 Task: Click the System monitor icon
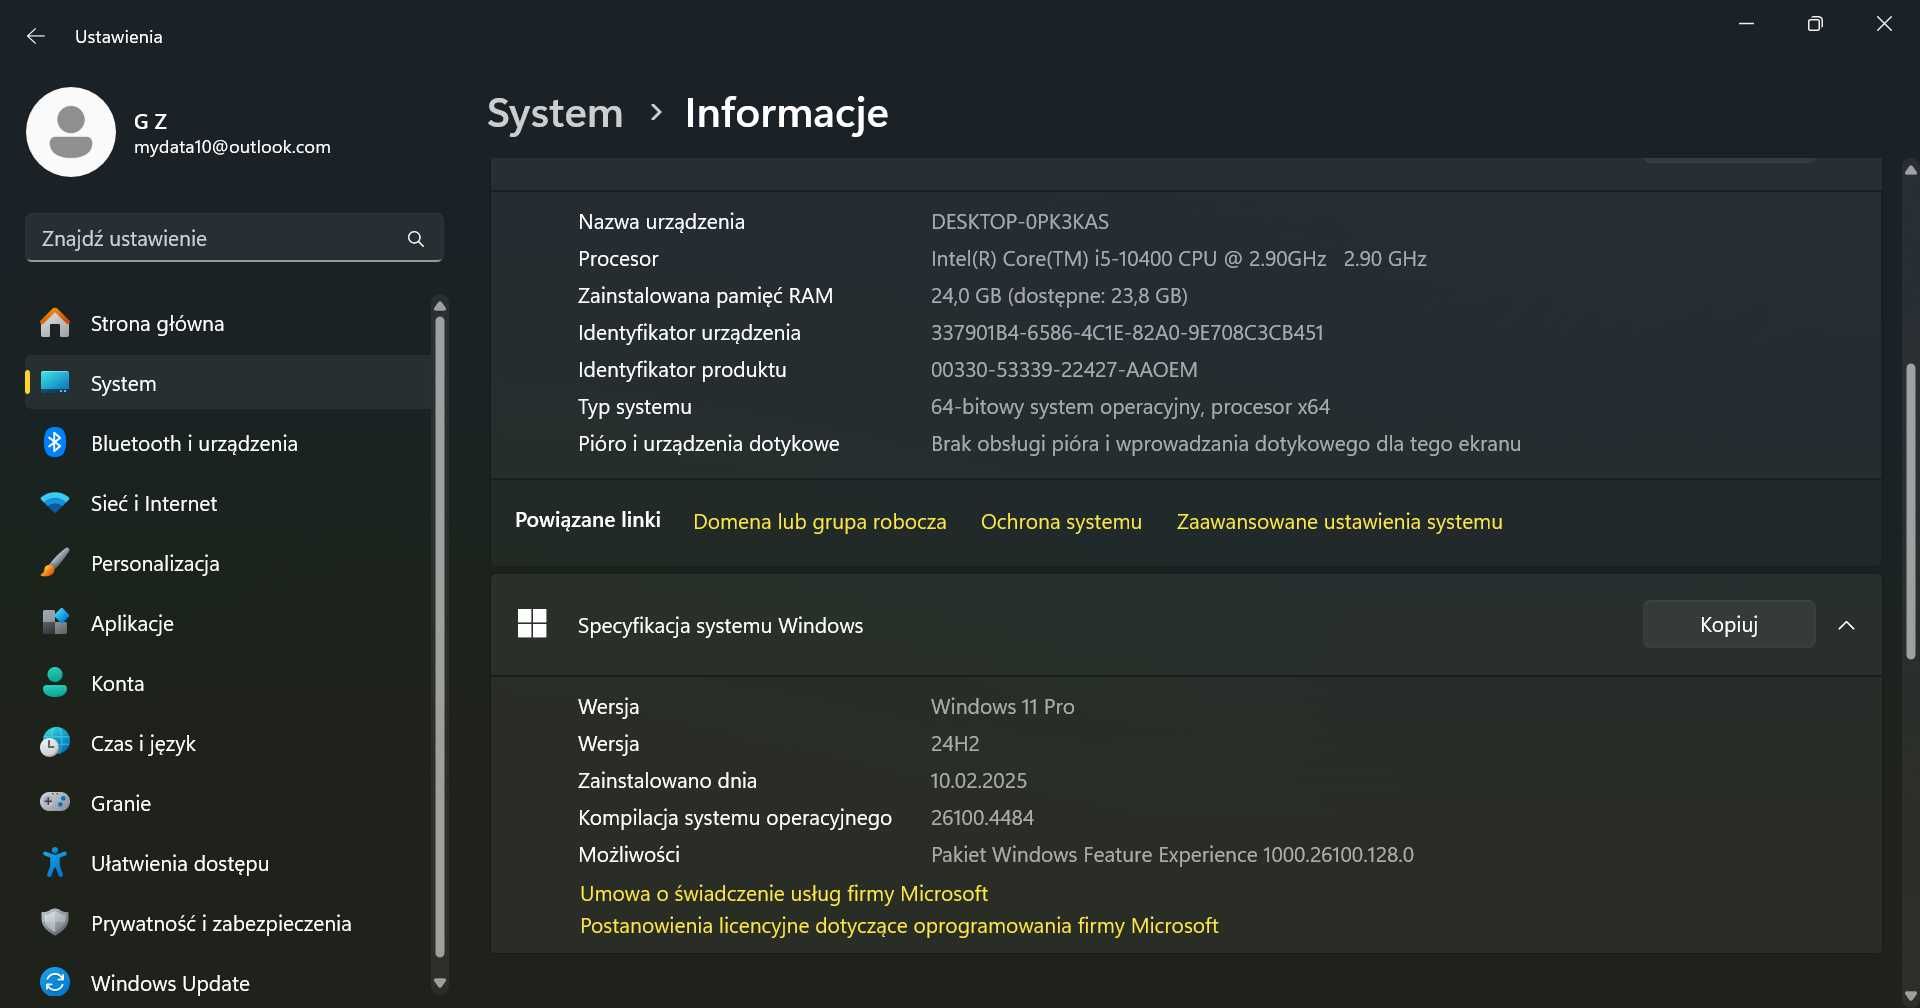point(55,383)
